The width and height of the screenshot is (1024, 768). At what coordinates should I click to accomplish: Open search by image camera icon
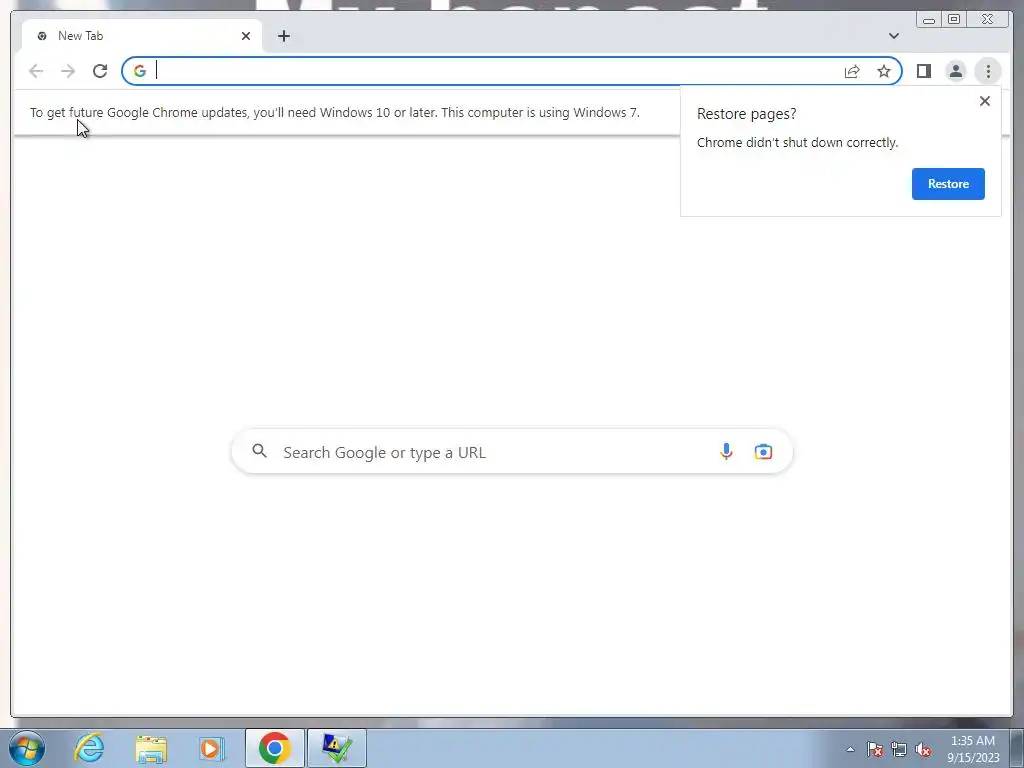pyautogui.click(x=763, y=452)
